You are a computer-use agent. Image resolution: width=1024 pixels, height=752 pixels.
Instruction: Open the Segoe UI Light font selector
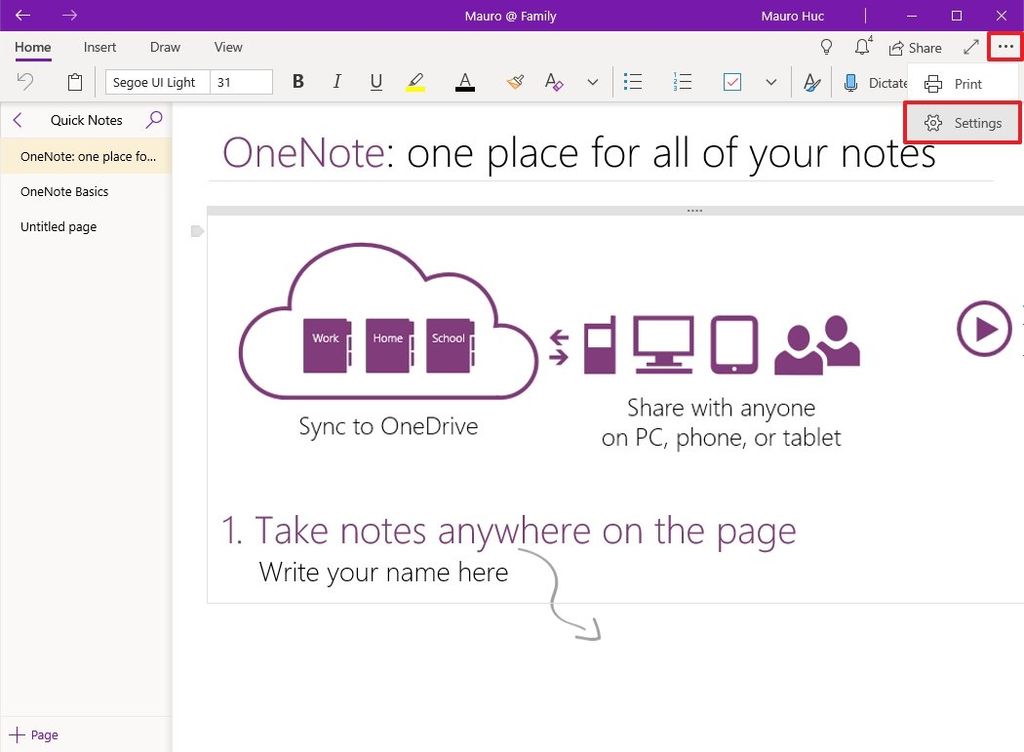pos(158,82)
